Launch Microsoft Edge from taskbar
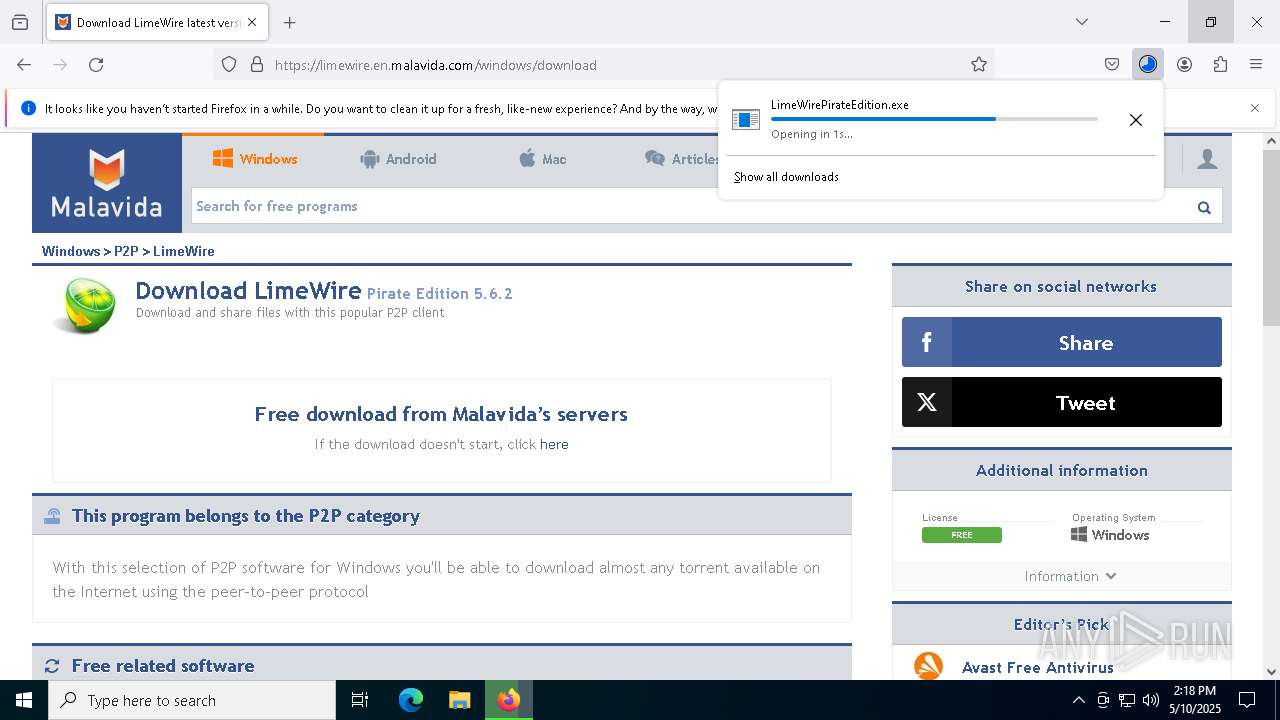This screenshot has width=1280, height=720. point(411,700)
